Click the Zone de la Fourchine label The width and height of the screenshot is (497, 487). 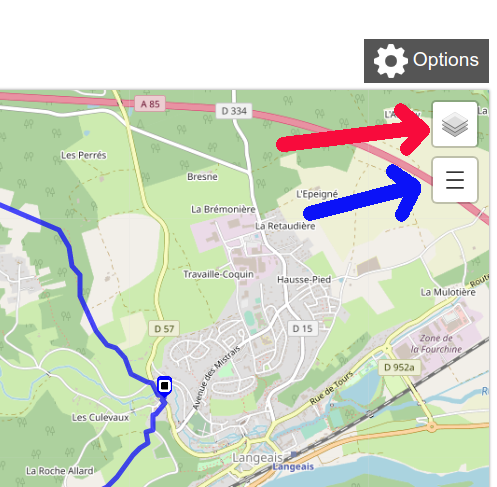click(436, 344)
